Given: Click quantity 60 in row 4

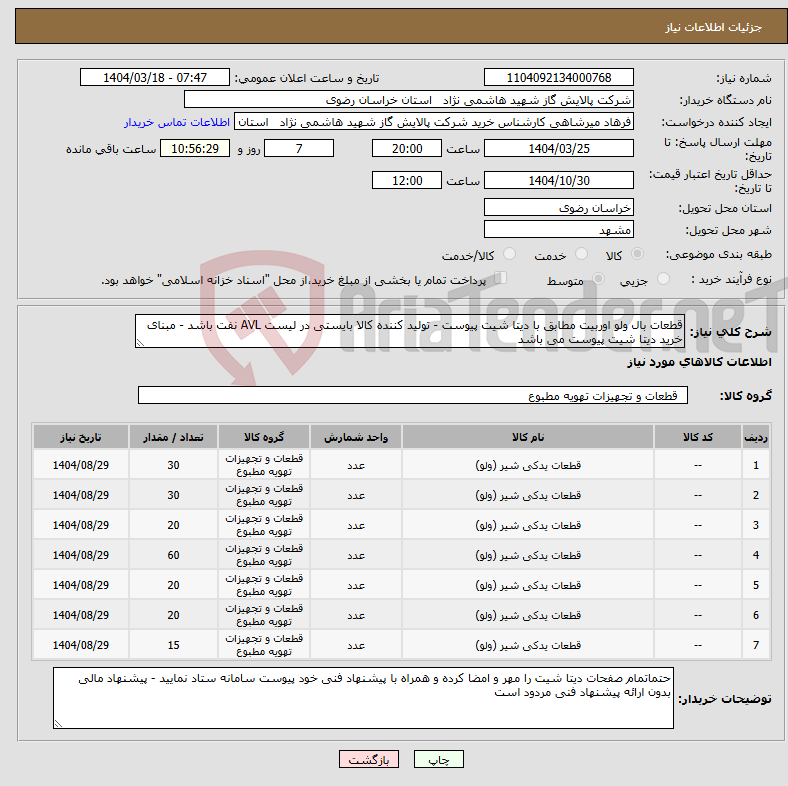Looking at the screenshot, I should click(173, 555).
